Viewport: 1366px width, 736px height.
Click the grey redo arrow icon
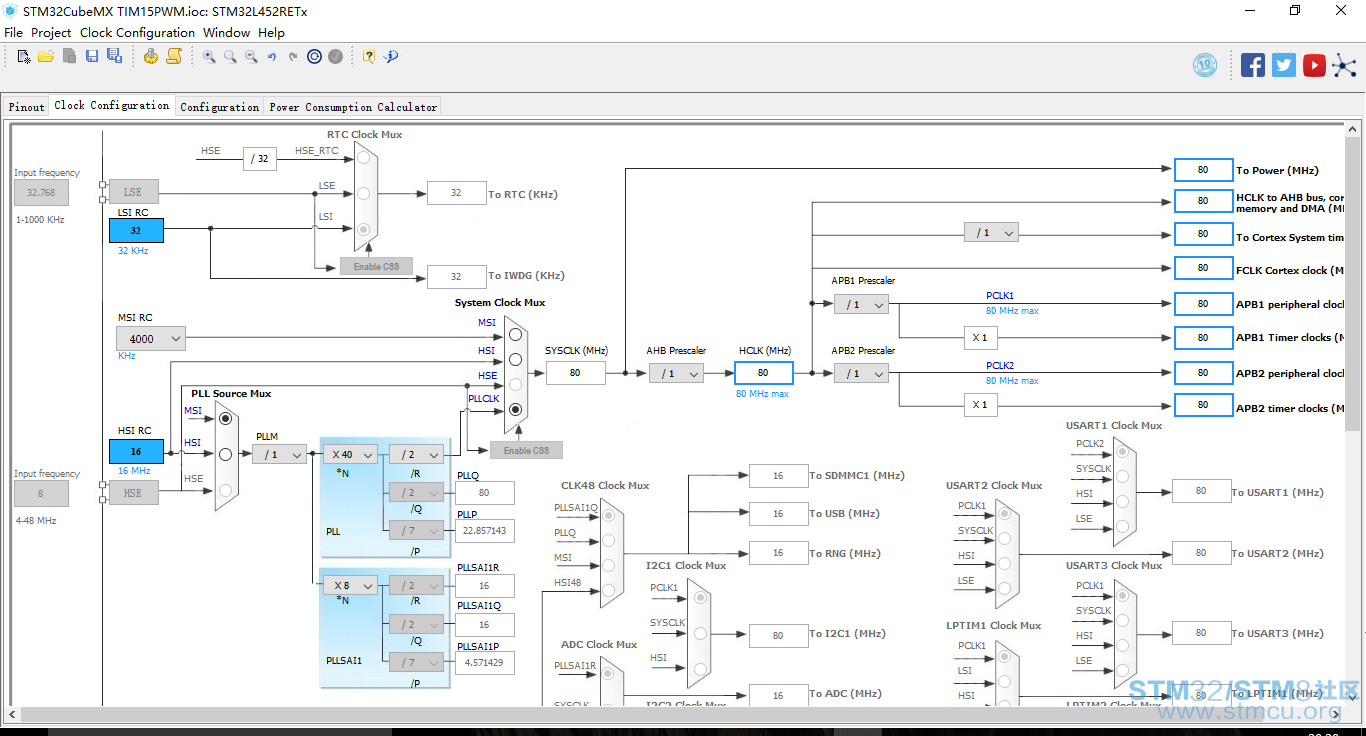pyautogui.click(x=293, y=57)
